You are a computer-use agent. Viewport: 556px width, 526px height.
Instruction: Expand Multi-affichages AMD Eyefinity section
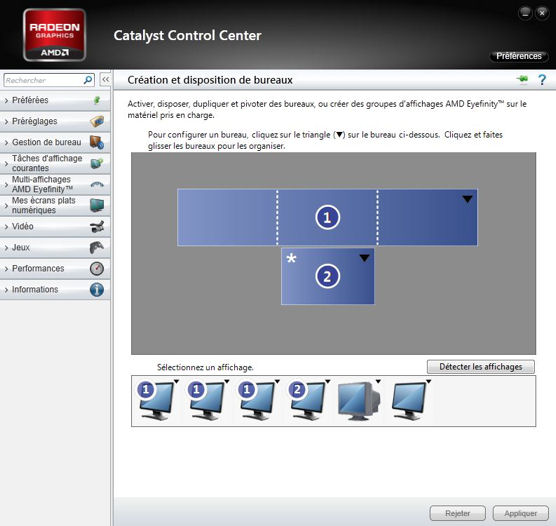coord(55,184)
